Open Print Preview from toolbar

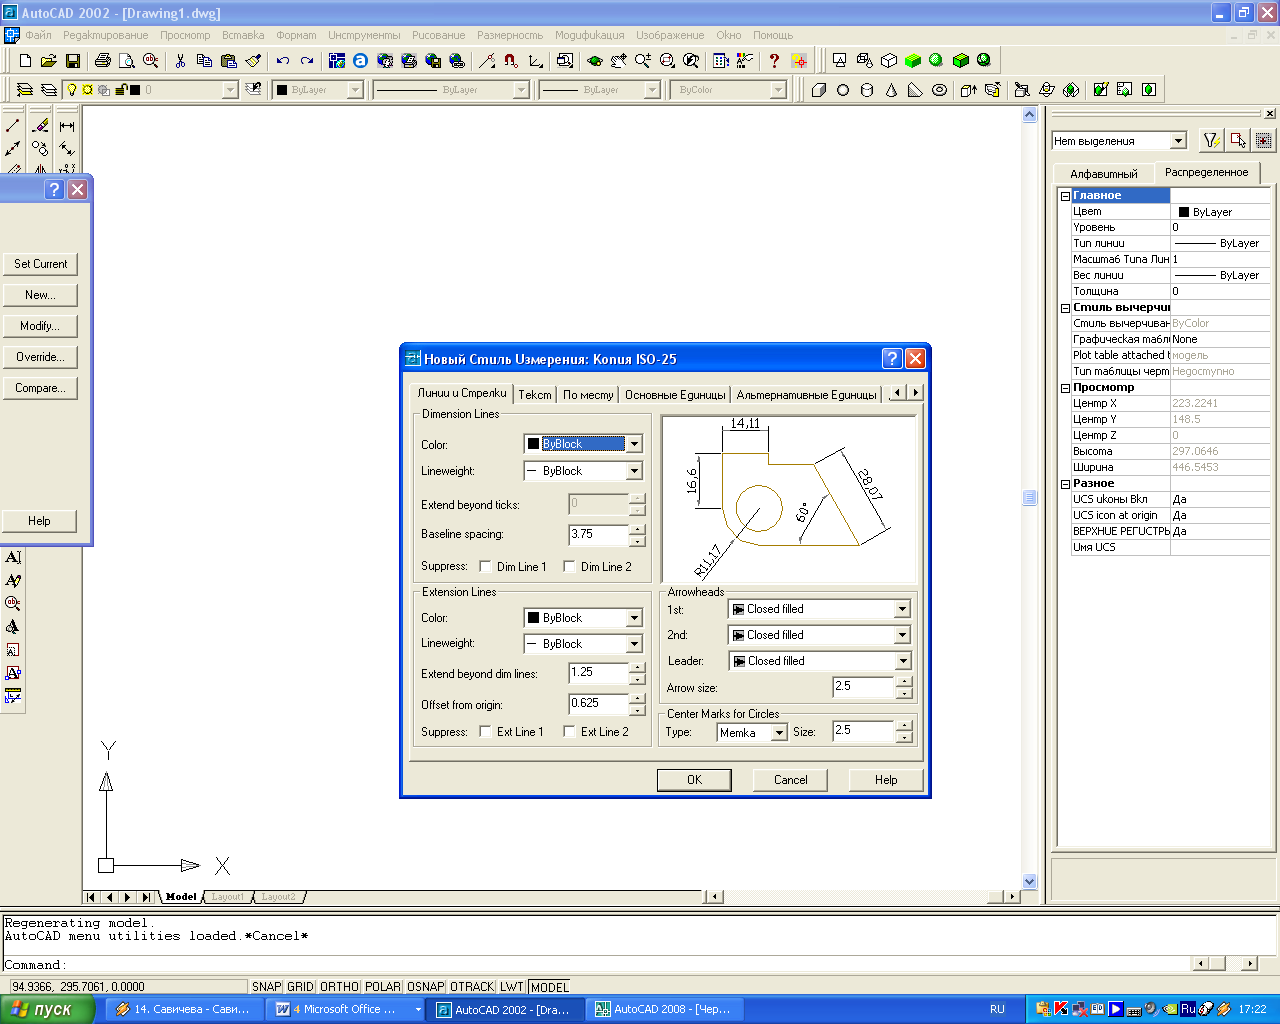(x=126, y=61)
